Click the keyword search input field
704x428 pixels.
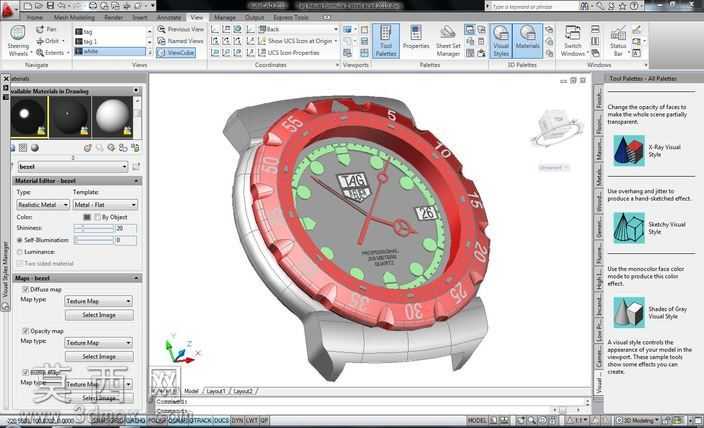coord(532,6)
